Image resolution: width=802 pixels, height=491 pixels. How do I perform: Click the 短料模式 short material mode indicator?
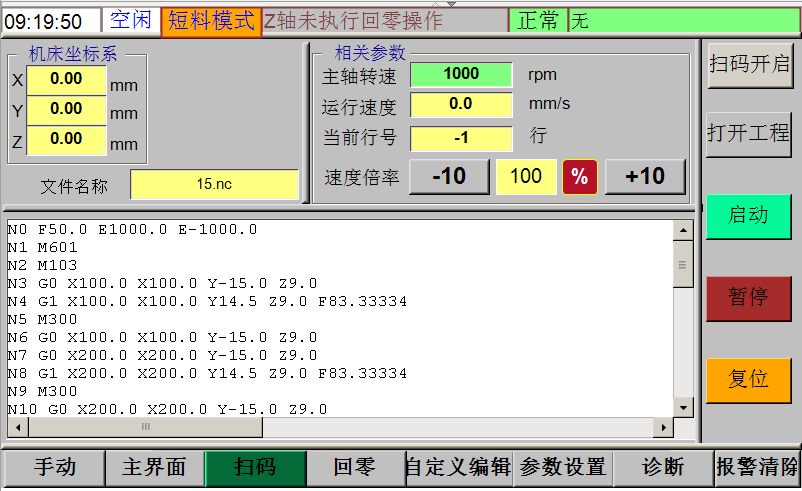point(211,22)
